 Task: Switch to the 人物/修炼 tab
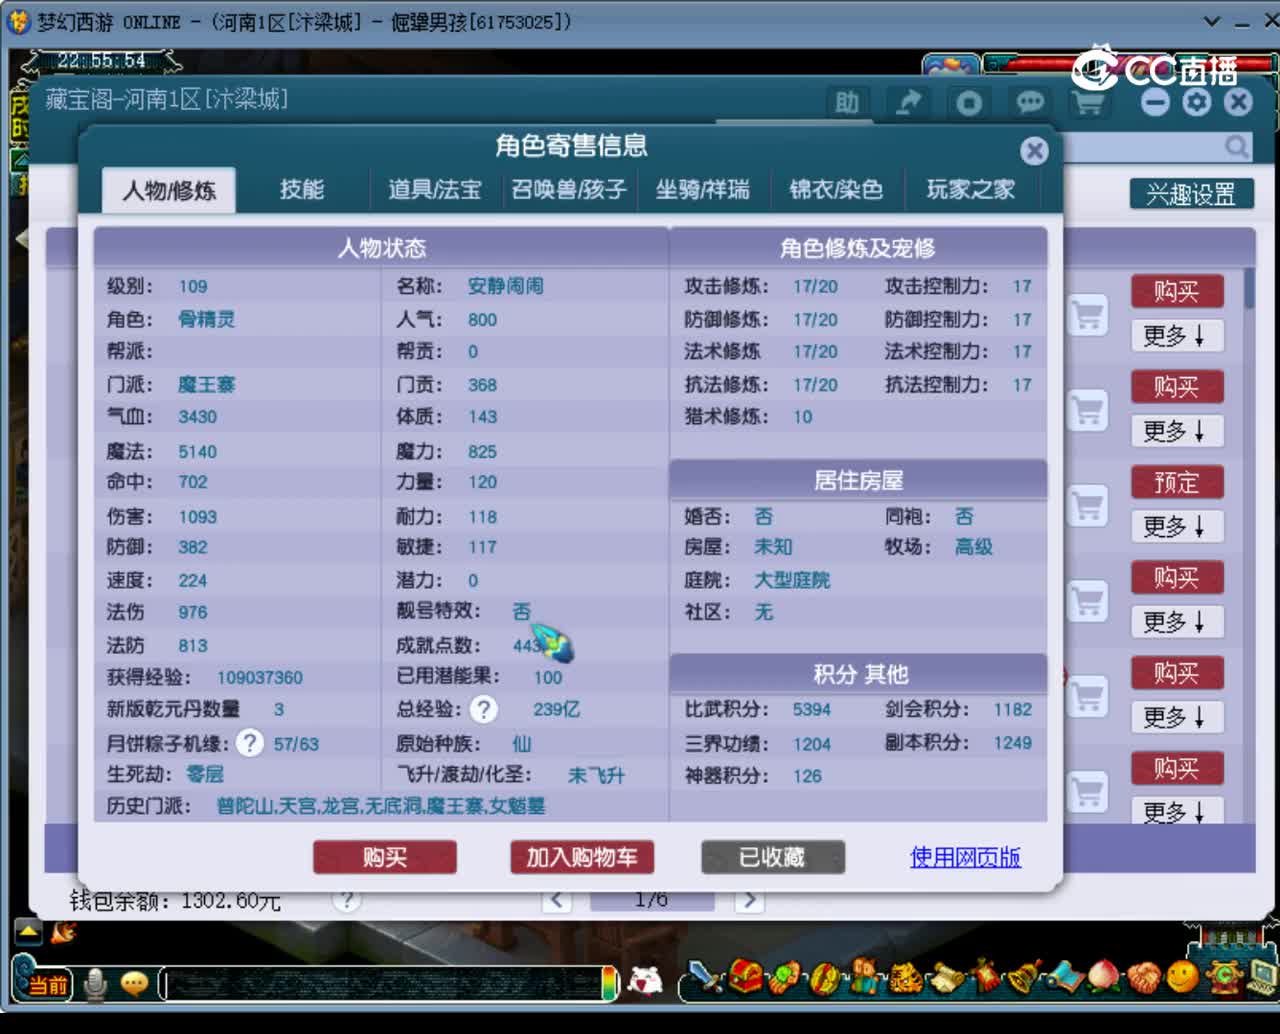tap(169, 190)
